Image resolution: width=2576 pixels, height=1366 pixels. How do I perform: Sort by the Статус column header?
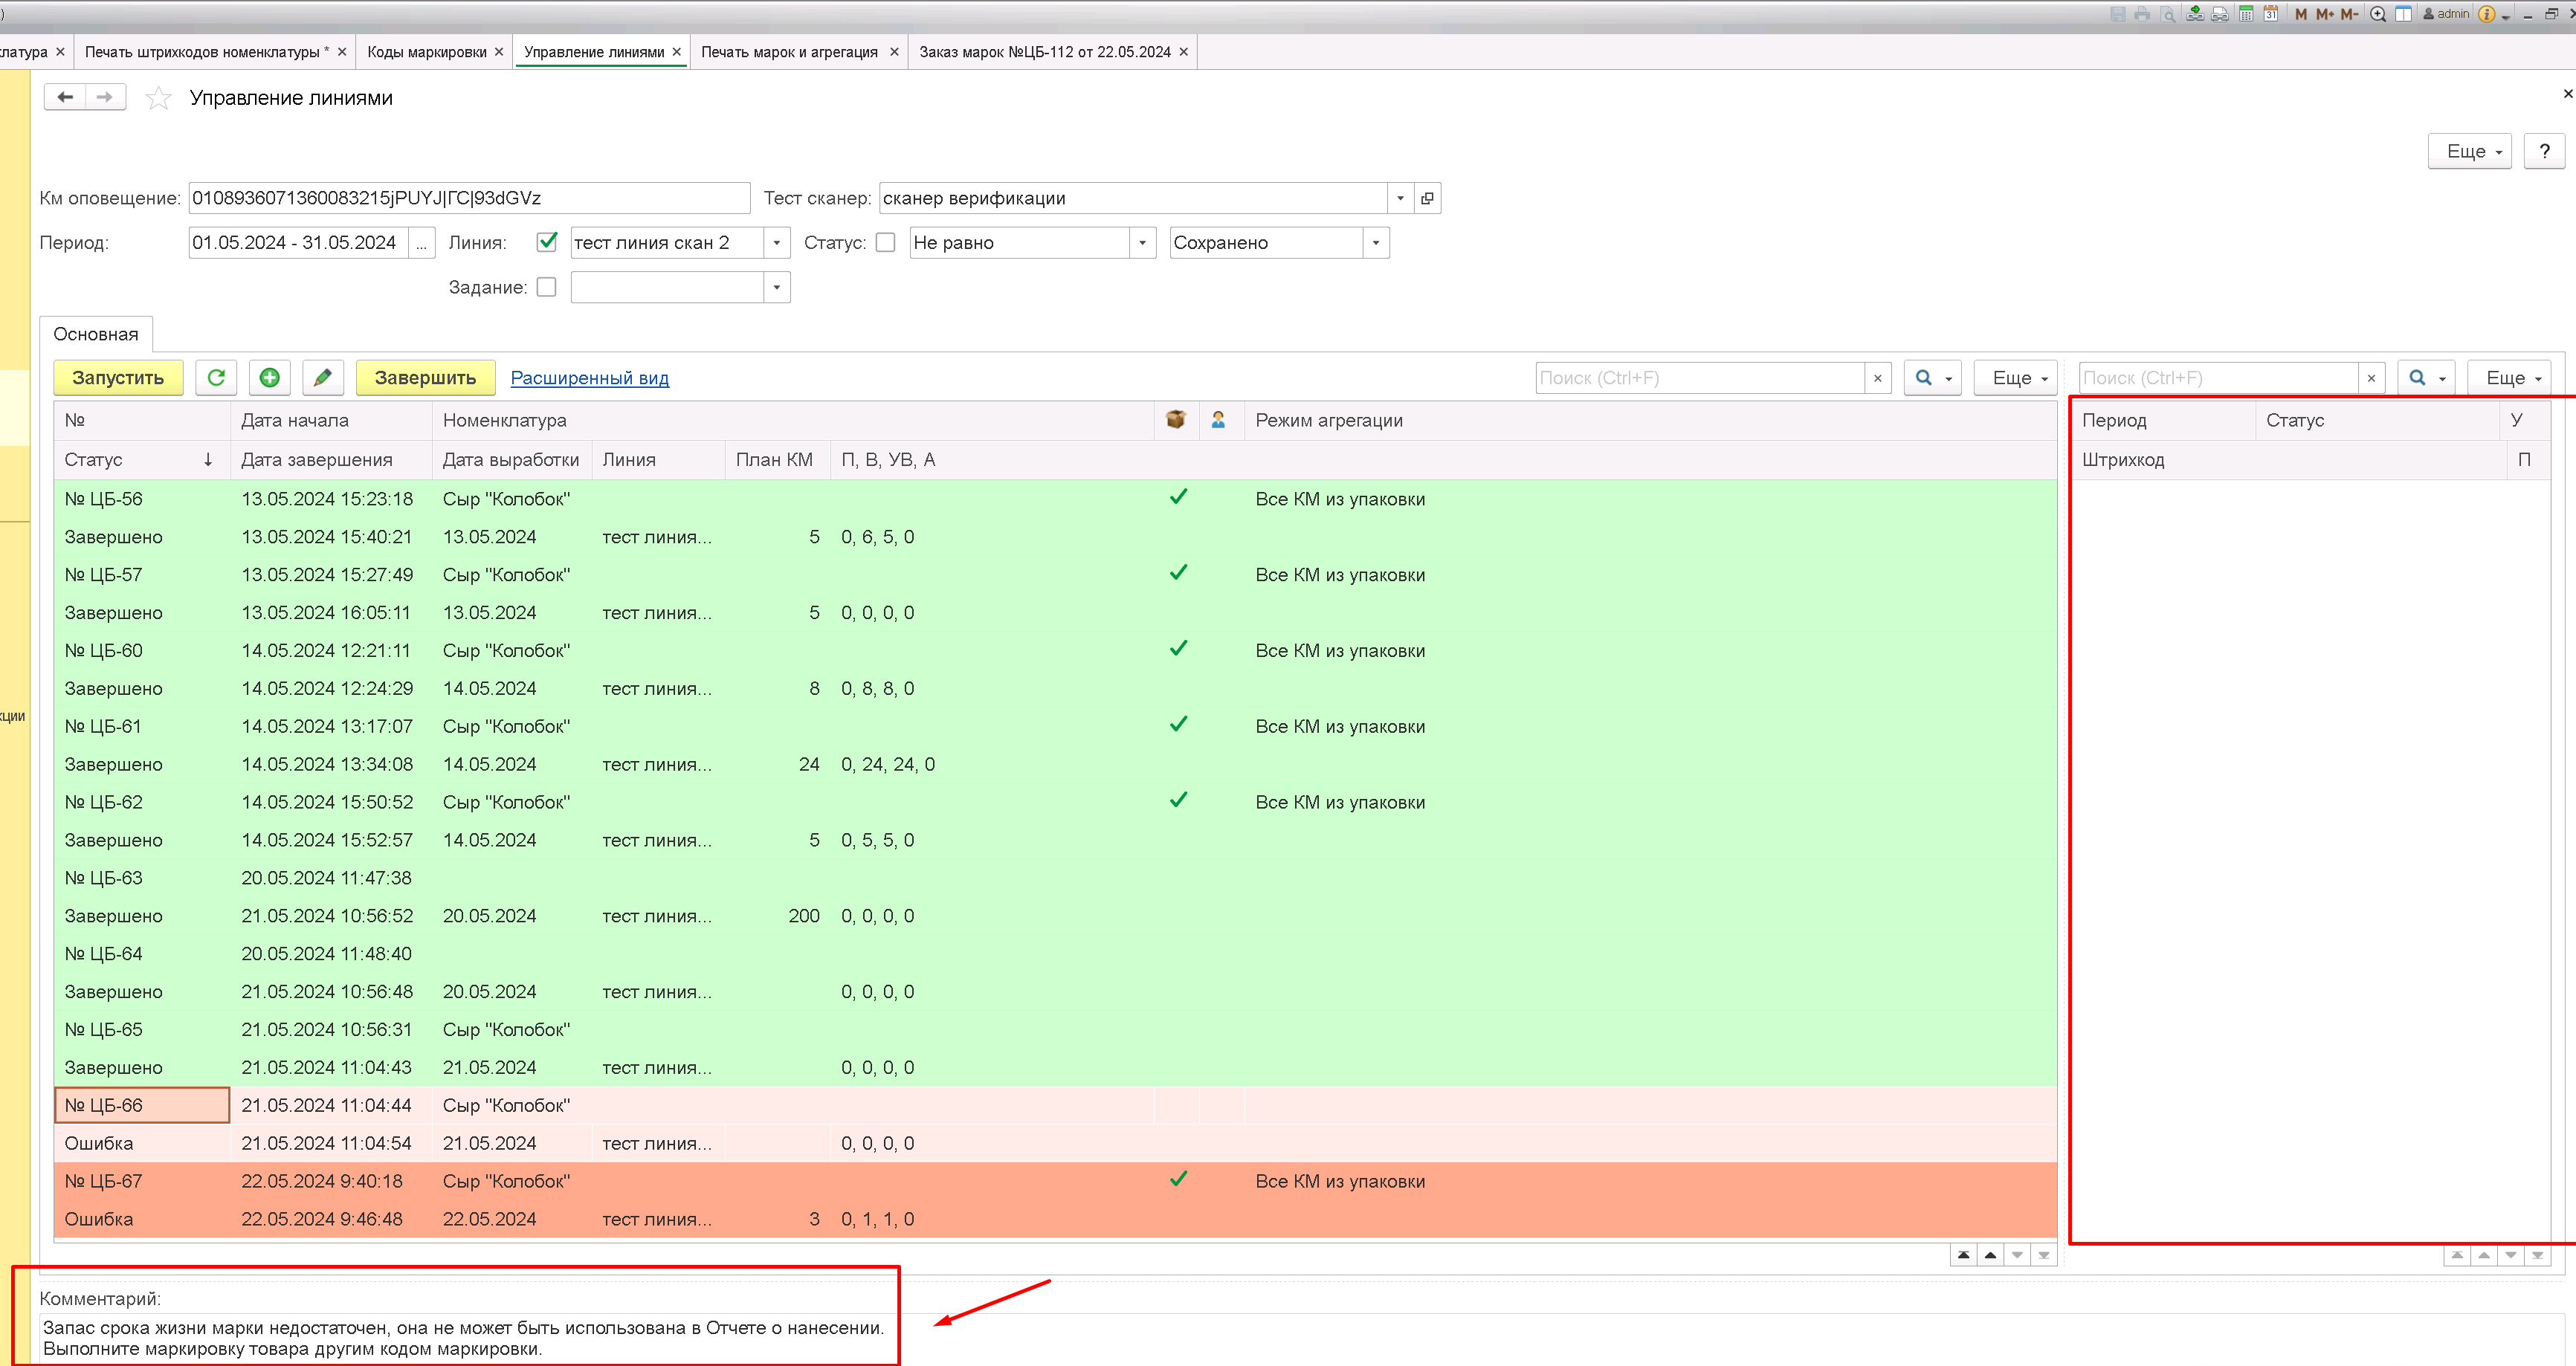142,460
